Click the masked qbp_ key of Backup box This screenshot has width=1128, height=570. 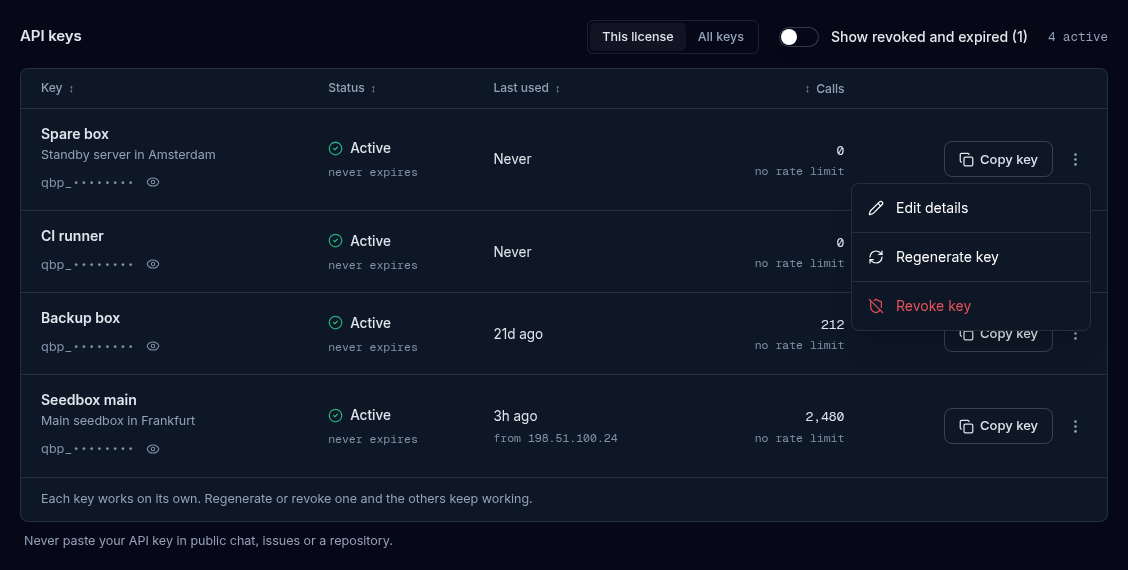87,347
